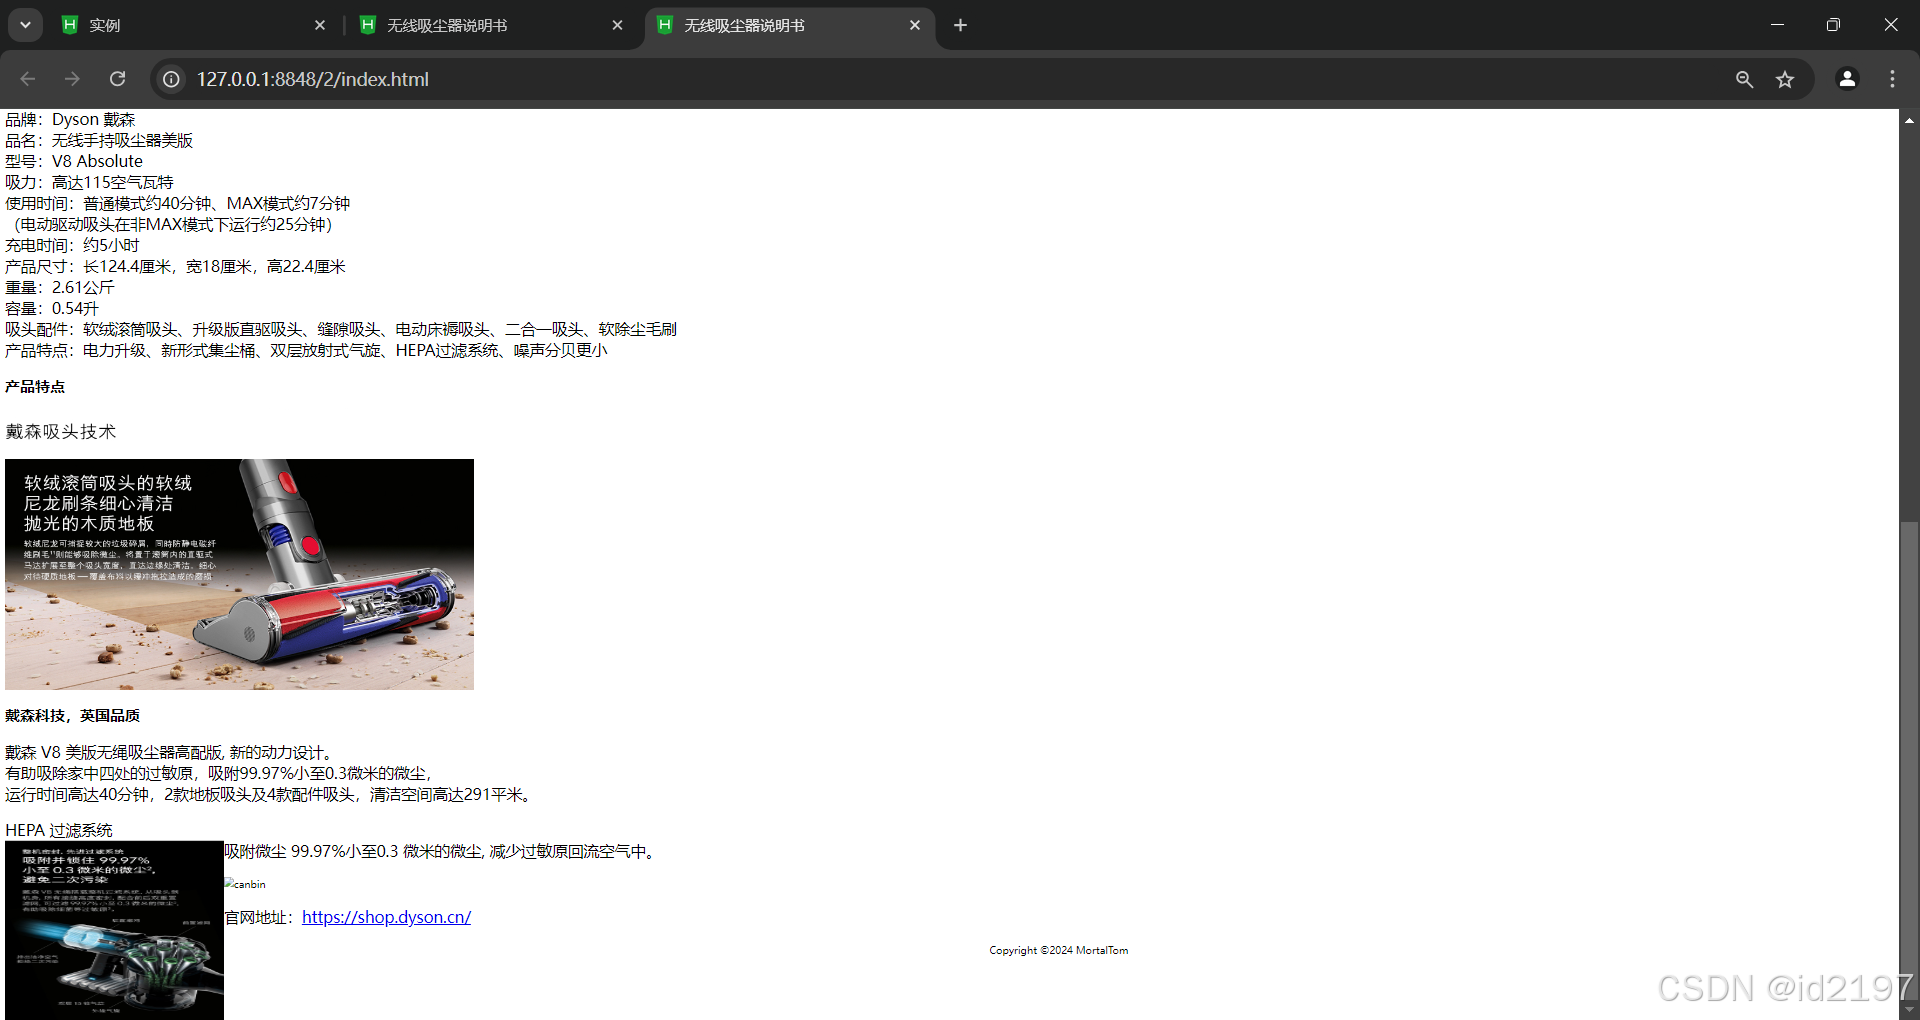Open the tab search dropdown arrow
Viewport: 1920px width, 1020px height.
(25, 25)
